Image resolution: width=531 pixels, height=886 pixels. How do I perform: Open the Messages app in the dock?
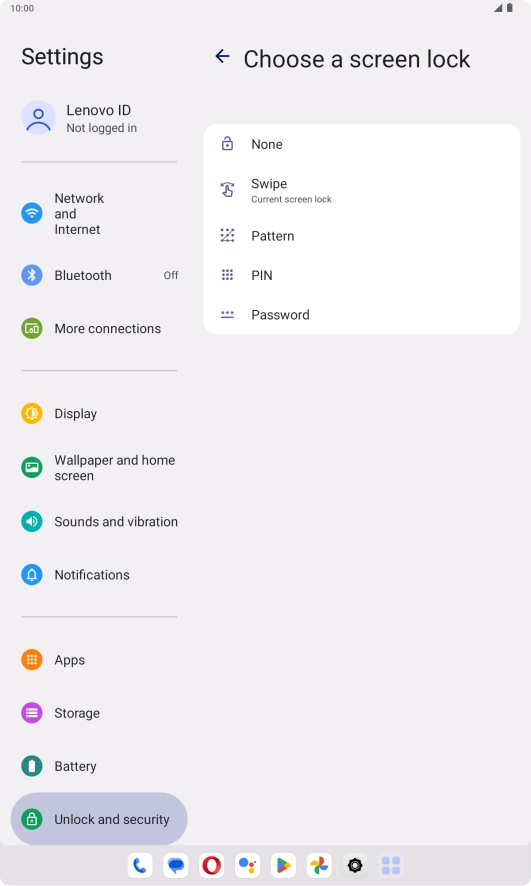tap(176, 865)
